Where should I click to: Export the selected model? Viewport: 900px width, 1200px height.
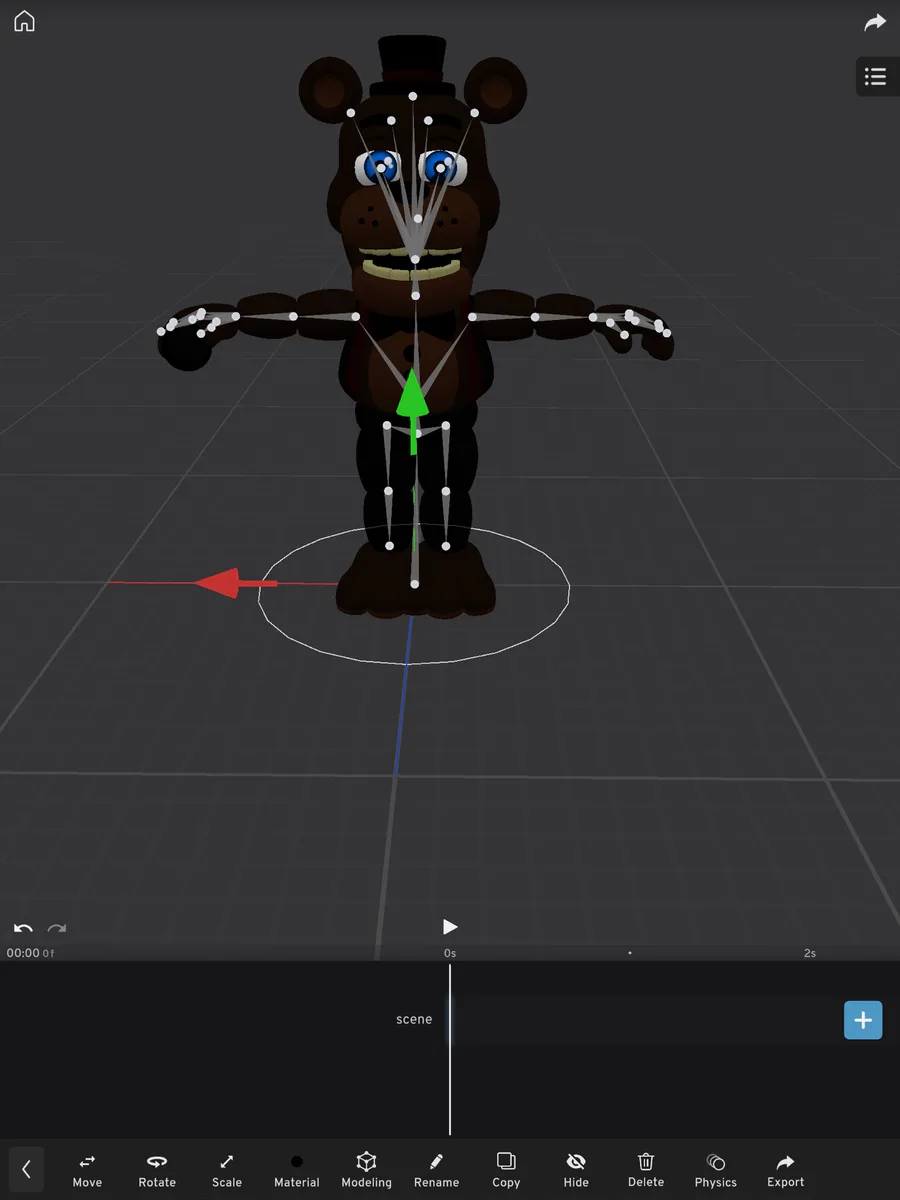click(786, 1170)
